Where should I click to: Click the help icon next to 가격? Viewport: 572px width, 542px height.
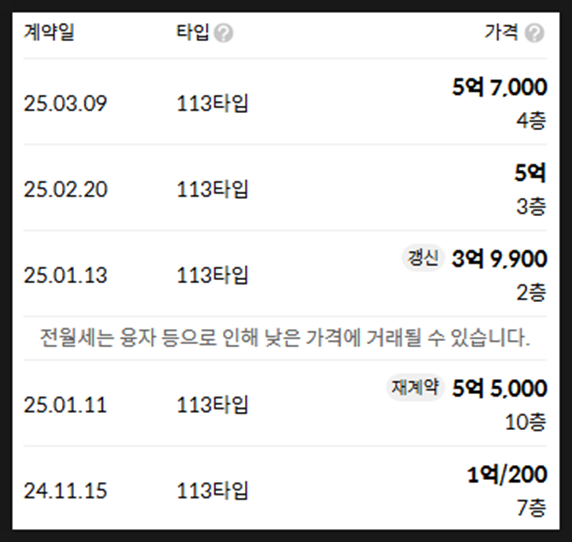pos(534,33)
